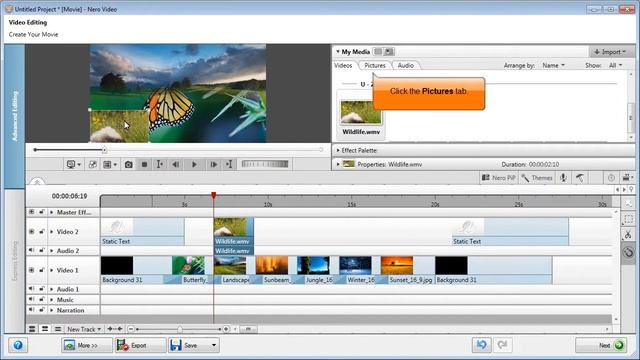Image resolution: width=640 pixels, height=360 pixels.
Task: Click the Import button
Action: tap(610, 52)
